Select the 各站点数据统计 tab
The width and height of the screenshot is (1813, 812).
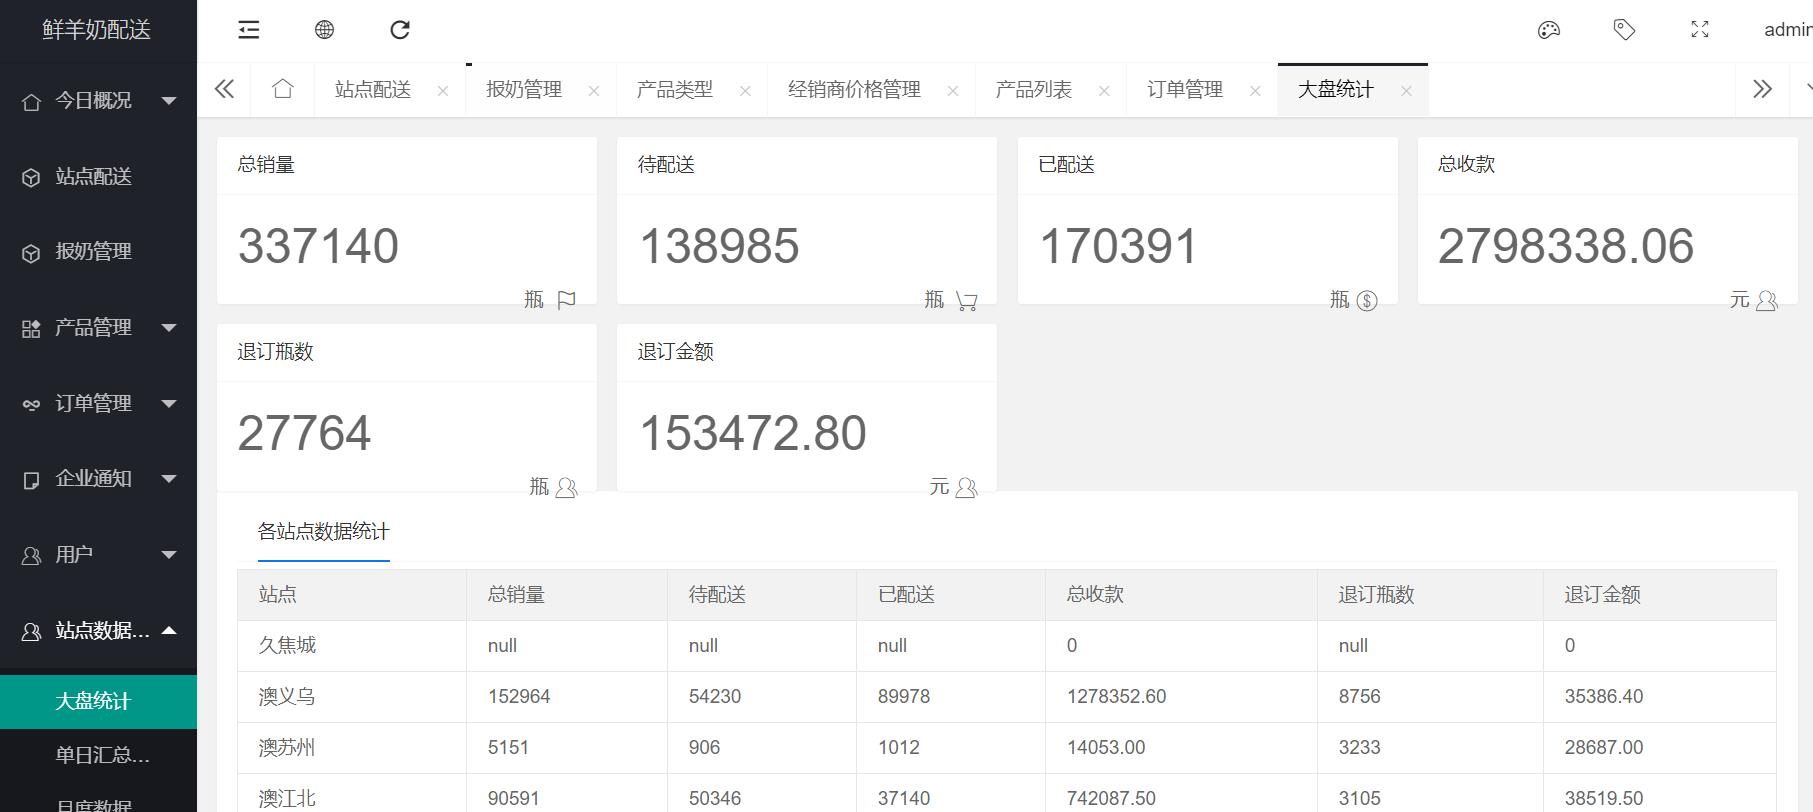(323, 531)
